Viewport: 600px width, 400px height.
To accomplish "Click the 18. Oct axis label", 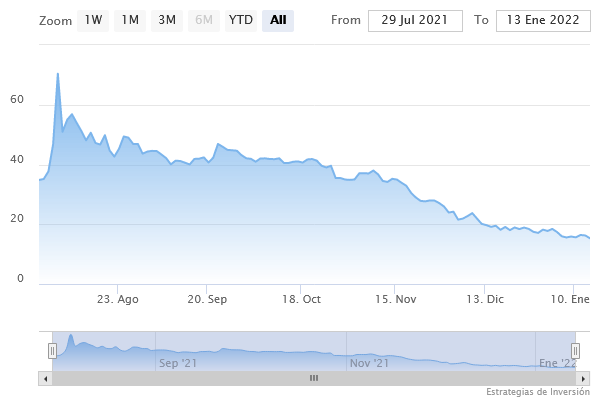I will point(301,299).
